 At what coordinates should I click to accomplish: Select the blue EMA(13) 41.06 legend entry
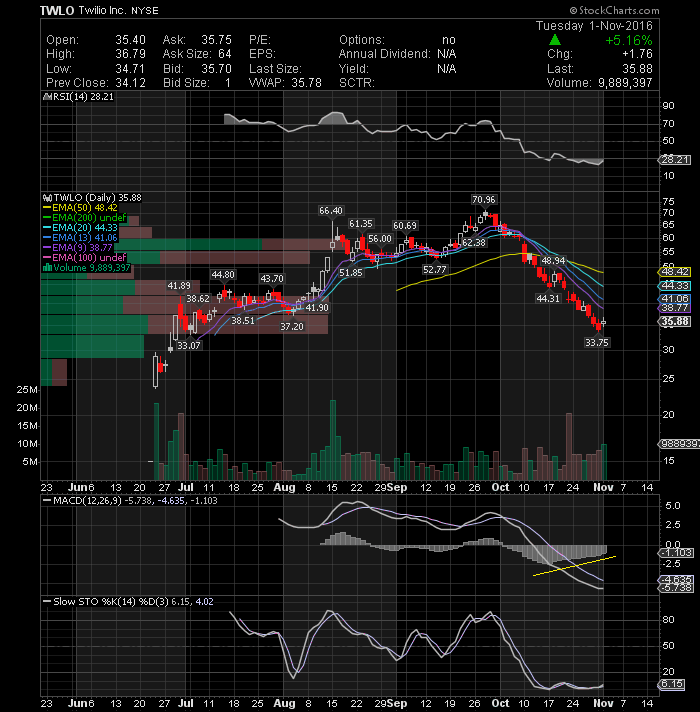(x=80, y=237)
